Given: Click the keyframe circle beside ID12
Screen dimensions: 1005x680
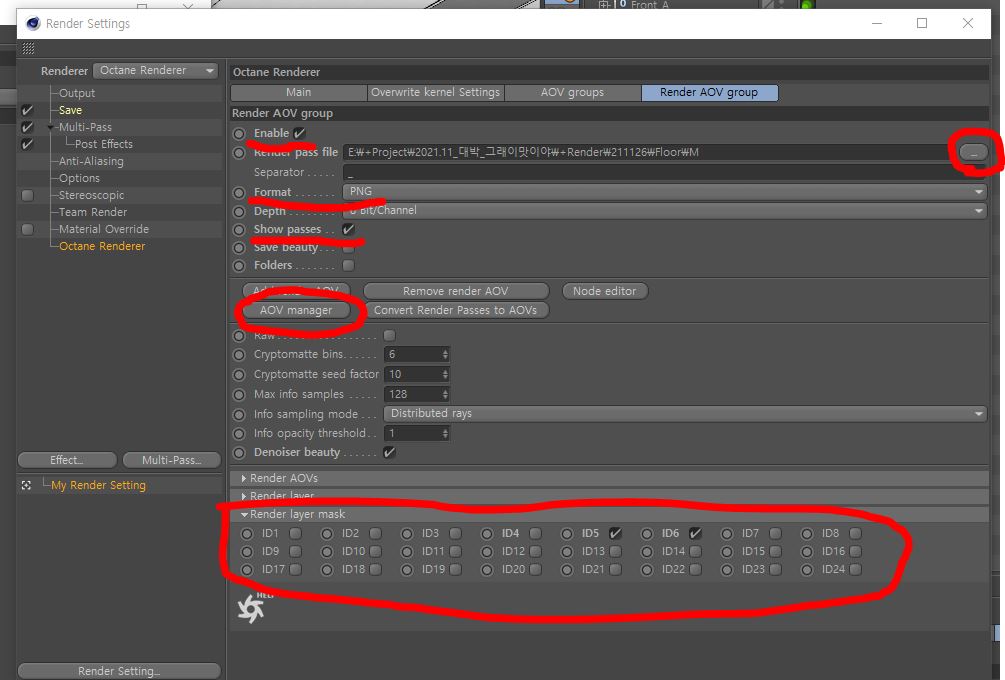Looking at the screenshot, I should [486, 551].
